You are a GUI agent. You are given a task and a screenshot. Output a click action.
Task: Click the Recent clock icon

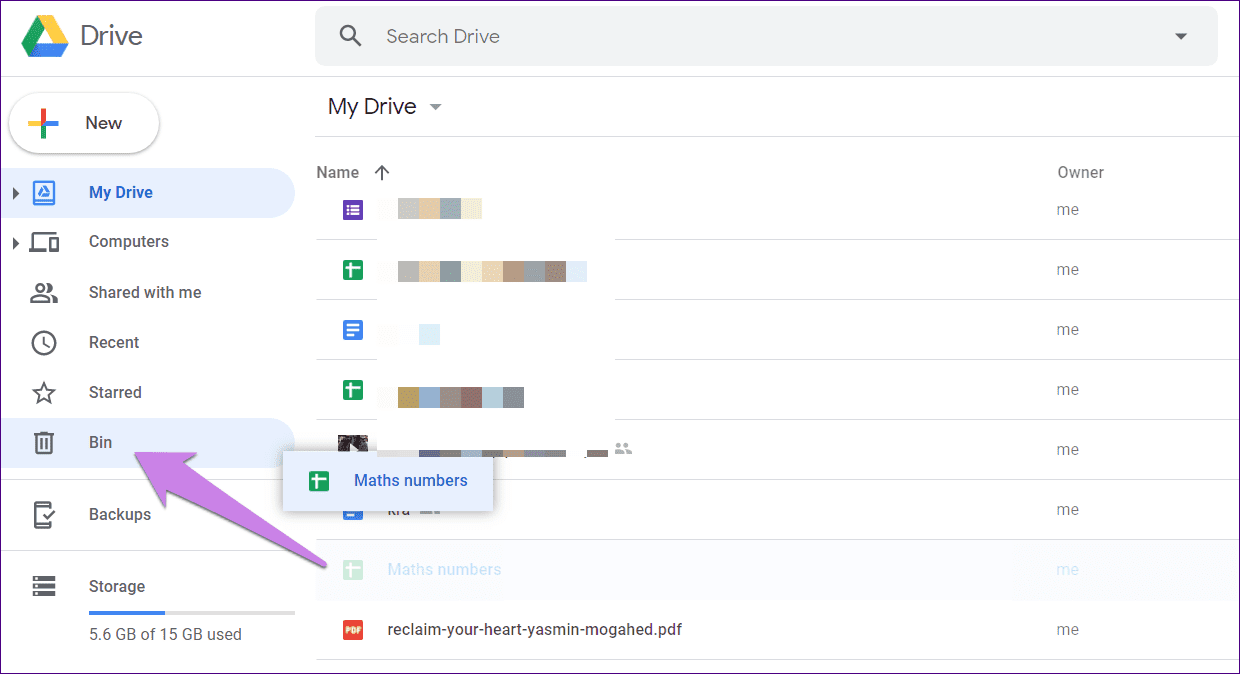(44, 343)
